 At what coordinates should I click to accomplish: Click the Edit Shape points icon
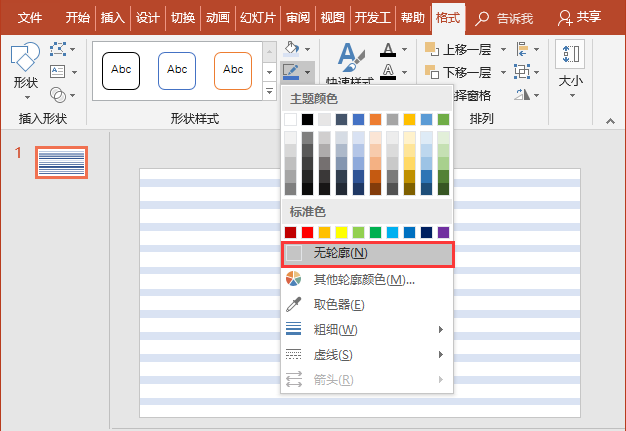point(58,49)
